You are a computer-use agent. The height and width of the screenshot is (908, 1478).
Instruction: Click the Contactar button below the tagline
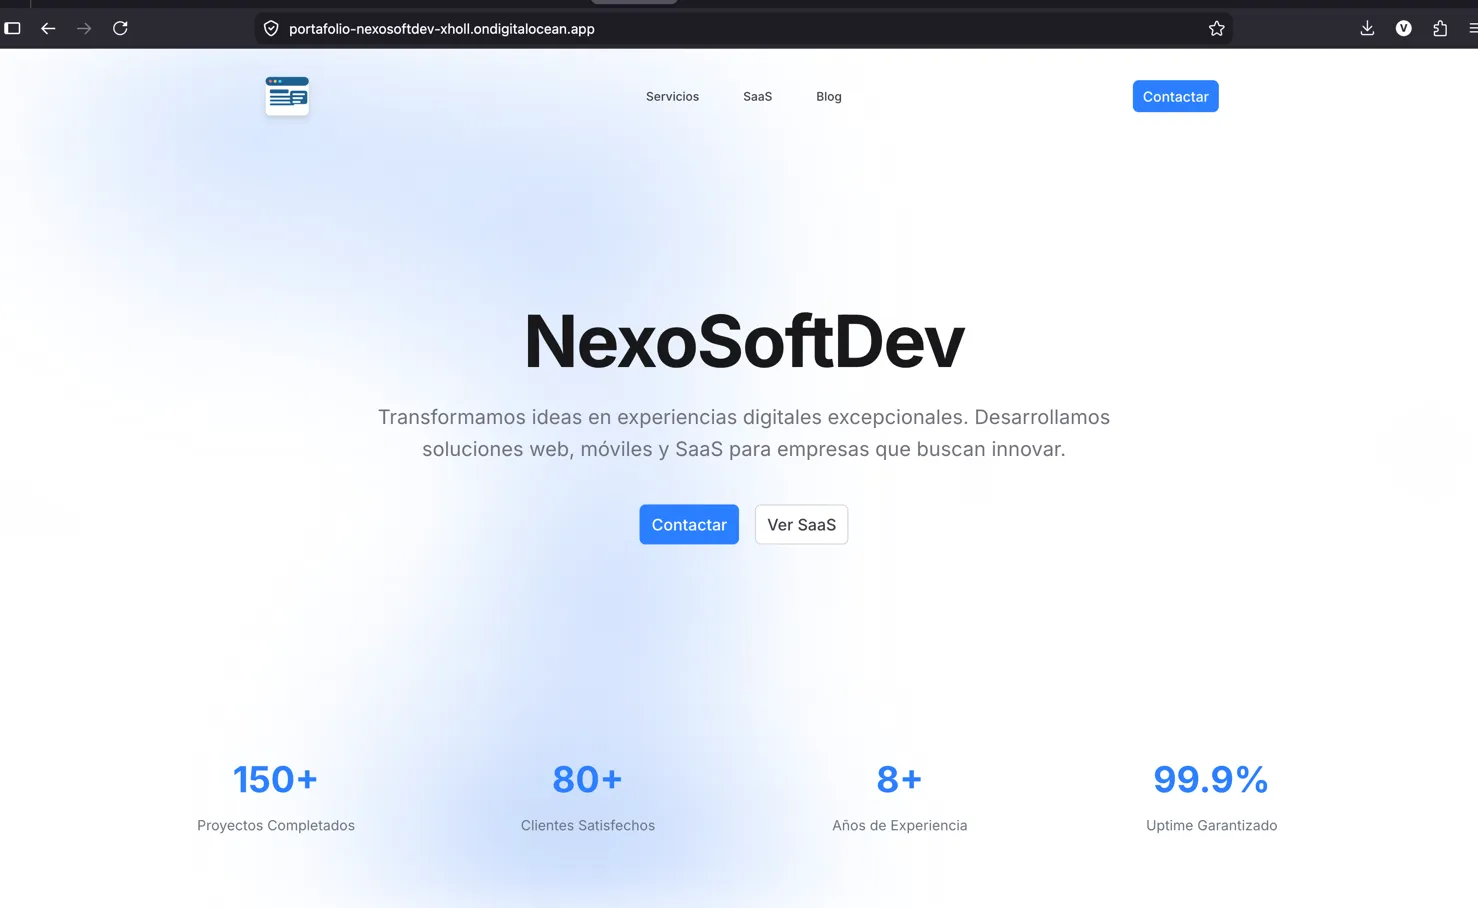[689, 524]
